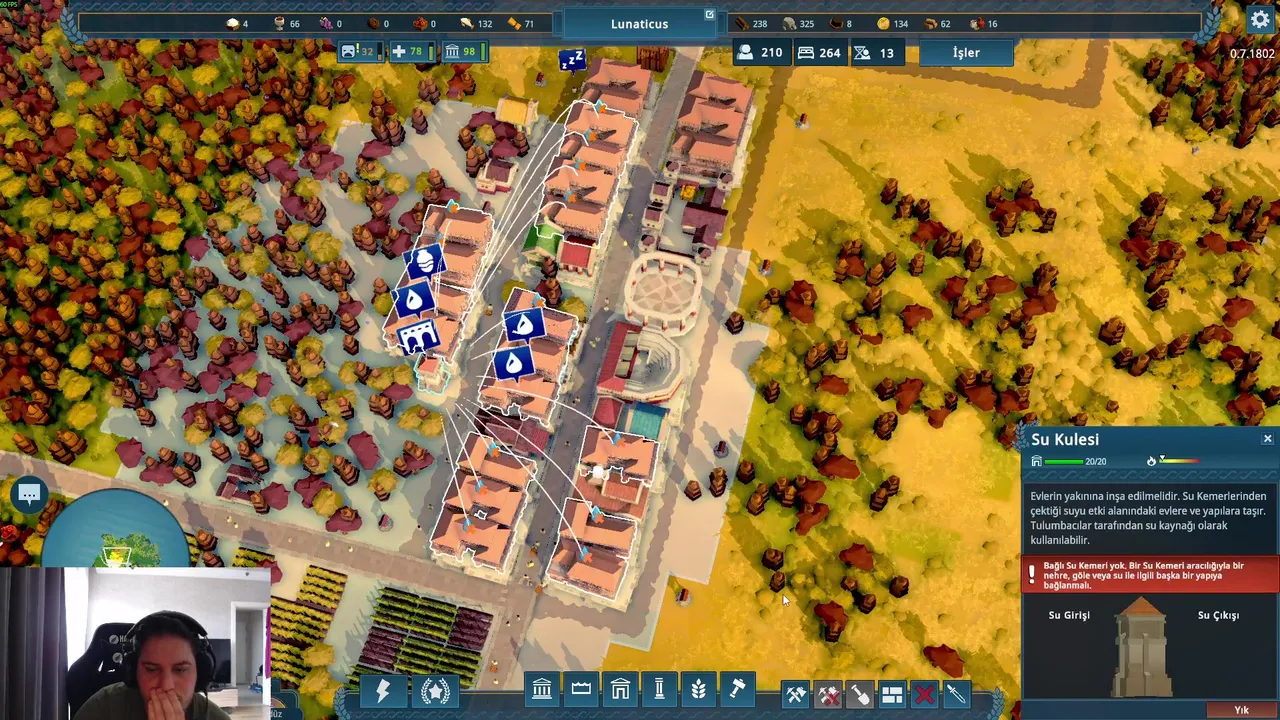Image resolution: width=1280 pixels, height=720 pixels.
Task: Close the Su Kulesi panel
Action: coord(1267,439)
